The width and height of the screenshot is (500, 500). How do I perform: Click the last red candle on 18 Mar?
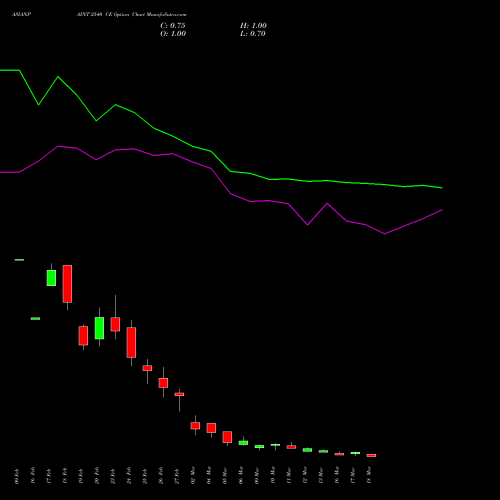(x=371, y=455)
